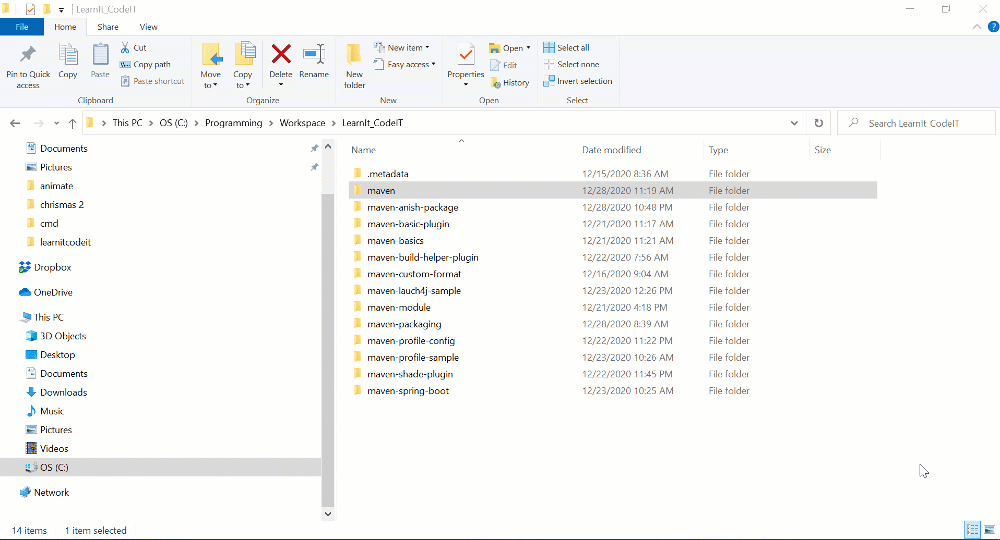Open address bar history dropdown arrow
Viewport: 1000px width, 540px height.
pyautogui.click(x=794, y=123)
